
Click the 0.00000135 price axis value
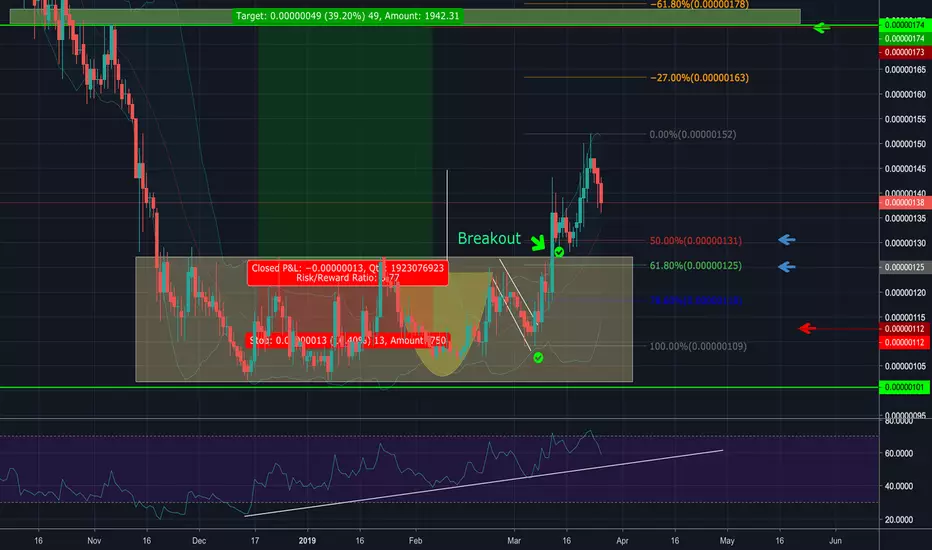[x=905, y=218]
